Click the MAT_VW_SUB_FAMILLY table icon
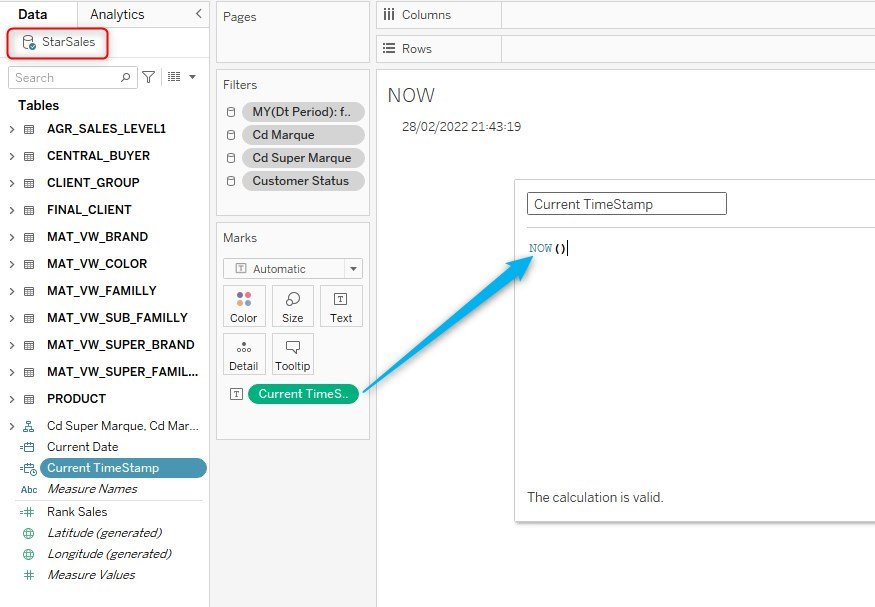The width and height of the screenshot is (875, 607). pyautogui.click(x=29, y=318)
